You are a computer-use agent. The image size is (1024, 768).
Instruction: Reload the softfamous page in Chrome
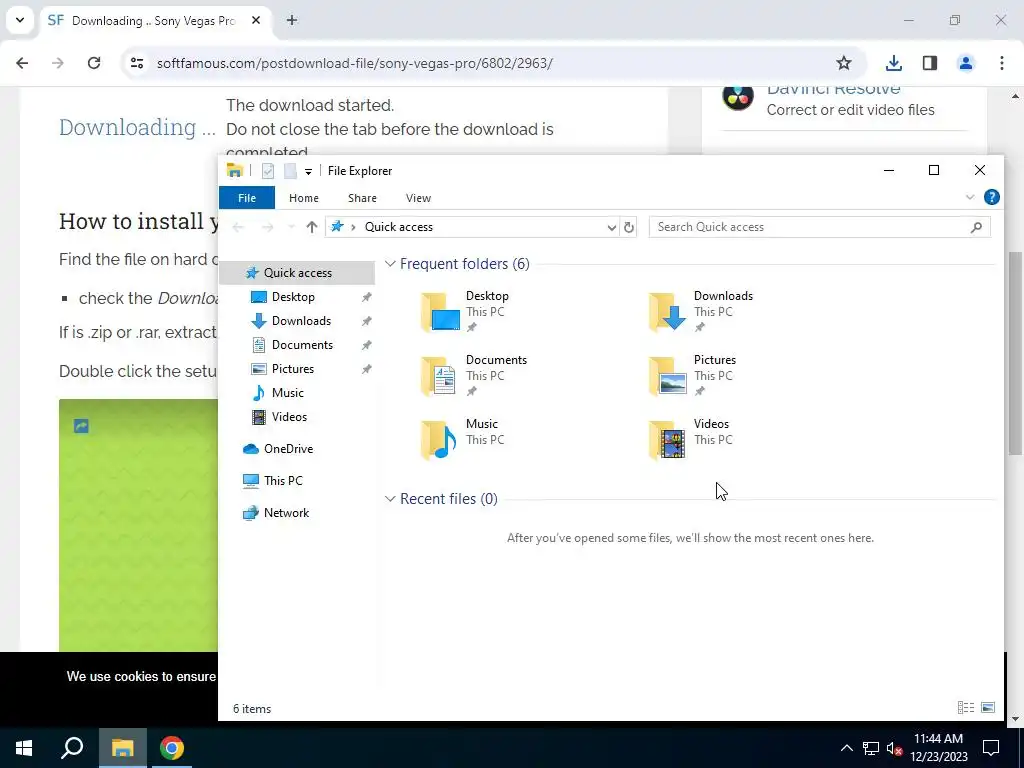click(94, 63)
